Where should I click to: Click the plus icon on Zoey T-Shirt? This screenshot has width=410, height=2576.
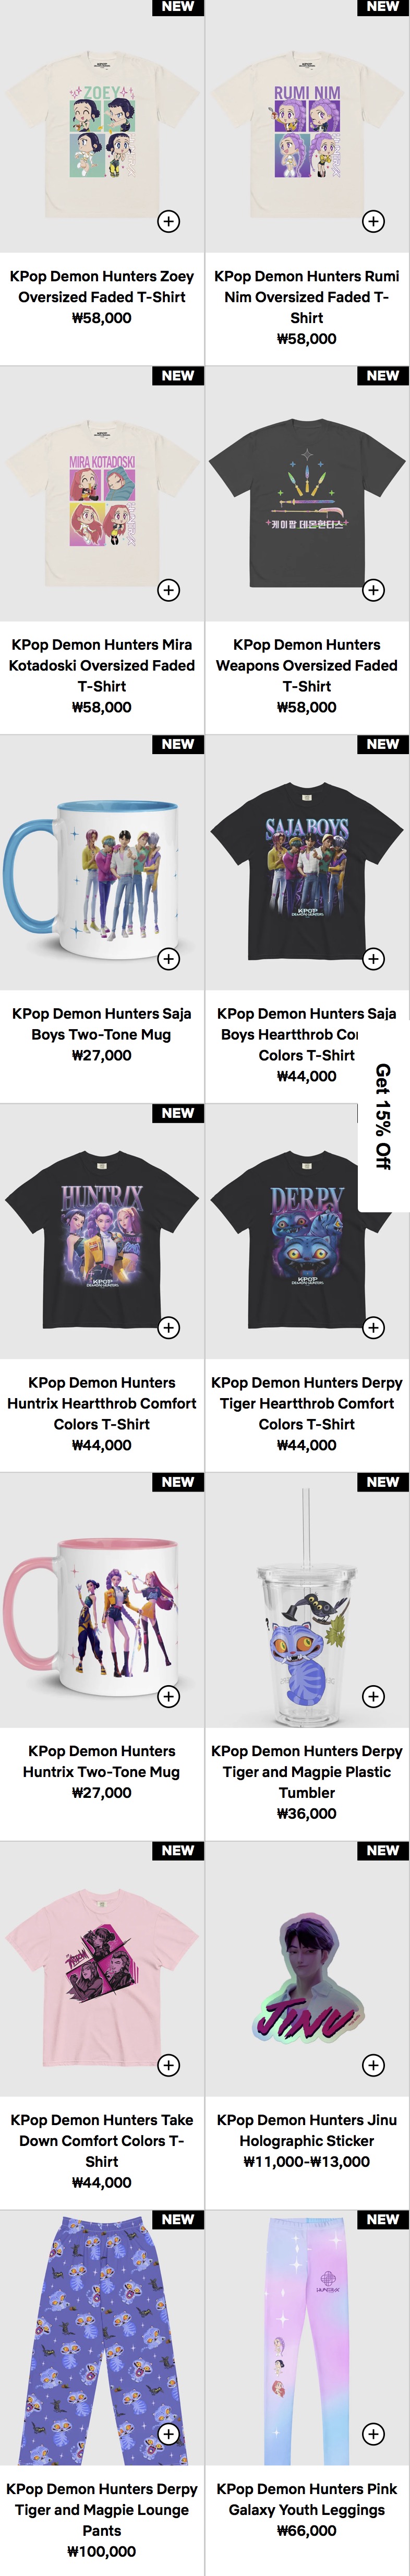[x=169, y=221]
